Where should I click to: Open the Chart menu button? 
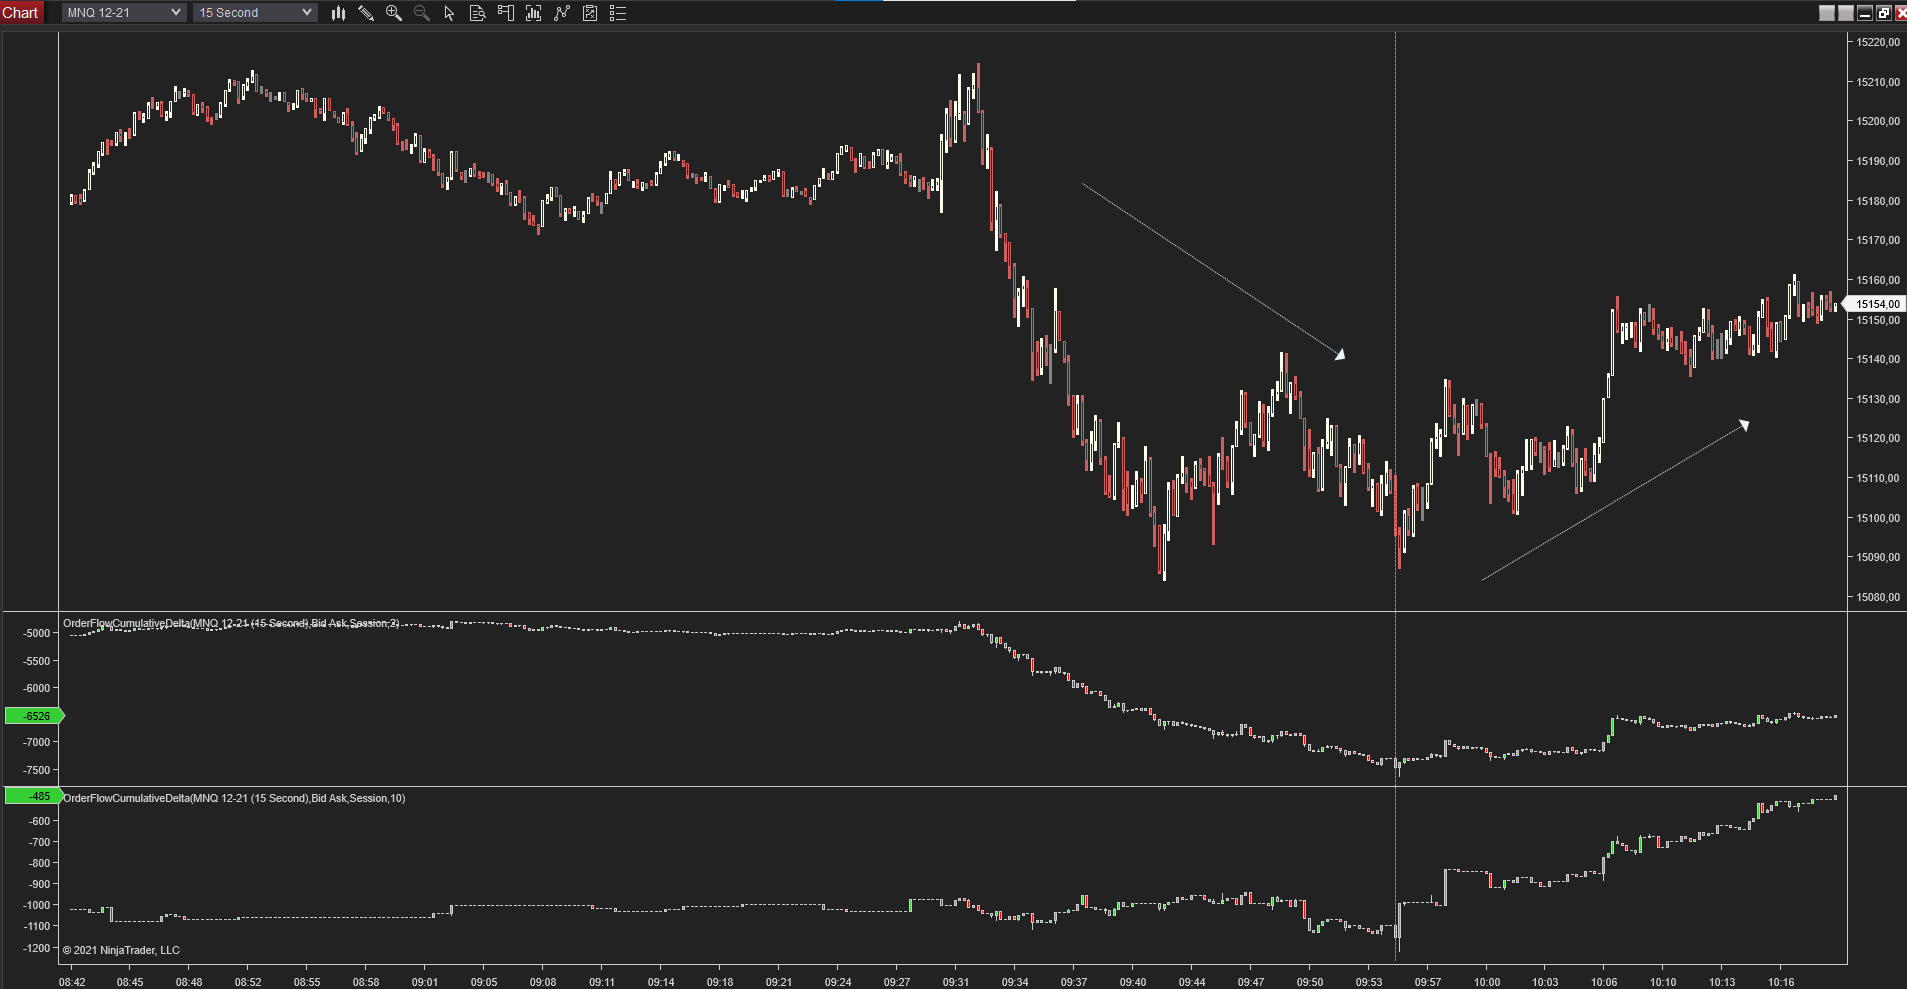tap(21, 12)
